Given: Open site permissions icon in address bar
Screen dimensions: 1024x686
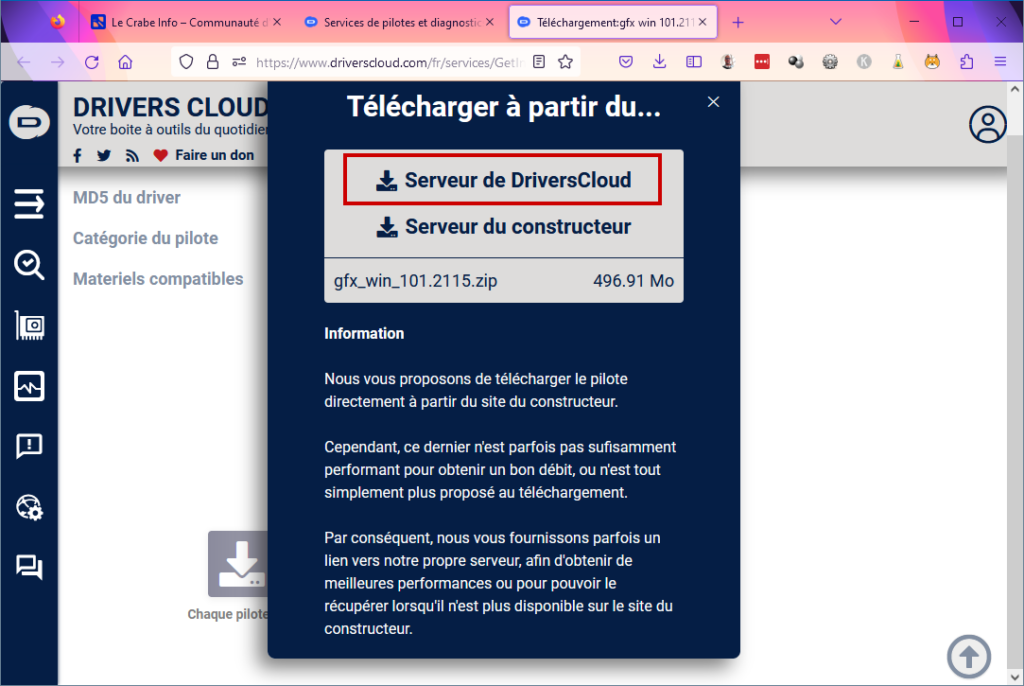Looking at the screenshot, I should 239,62.
